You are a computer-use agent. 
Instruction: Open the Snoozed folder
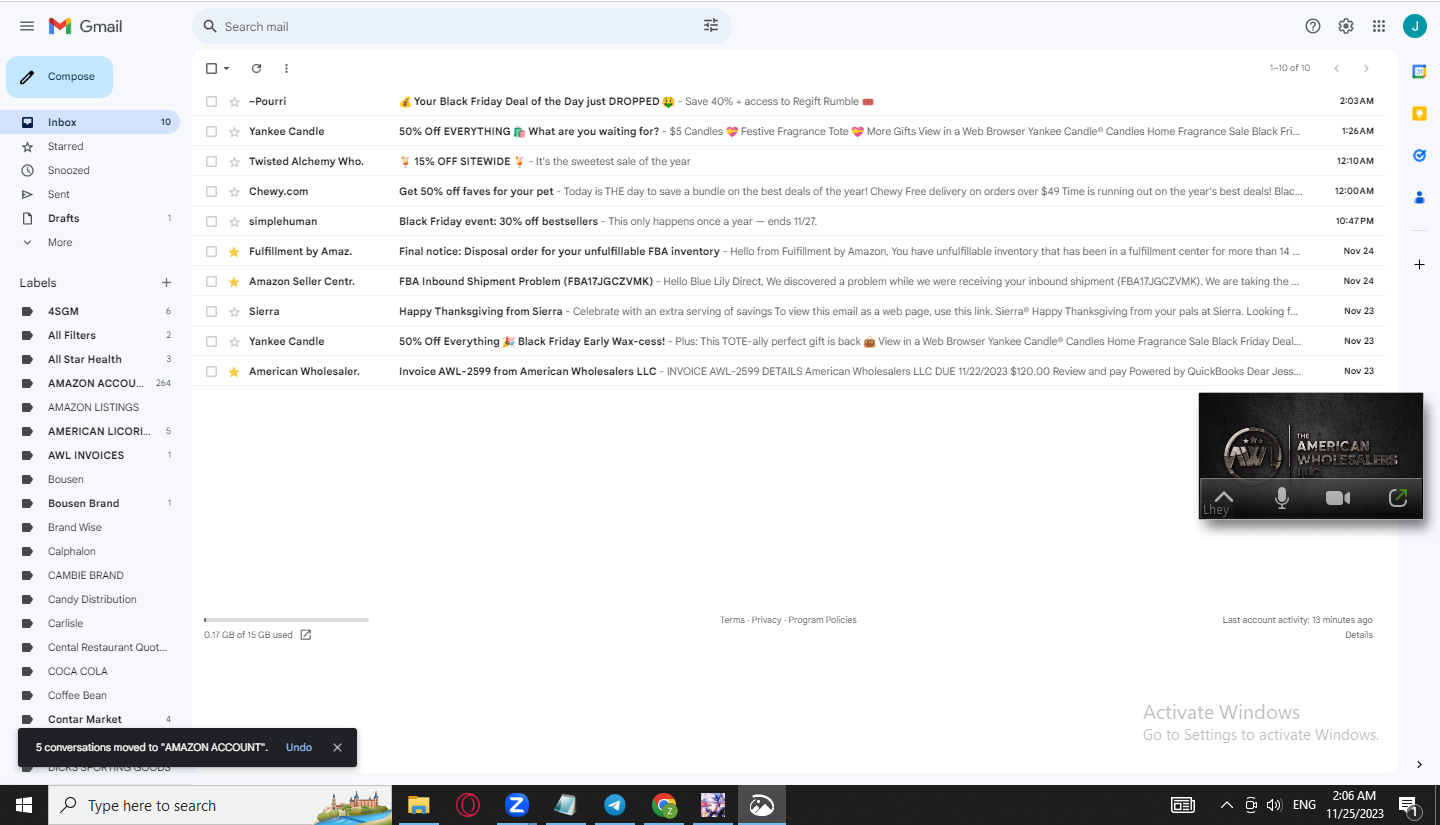pos(90,170)
